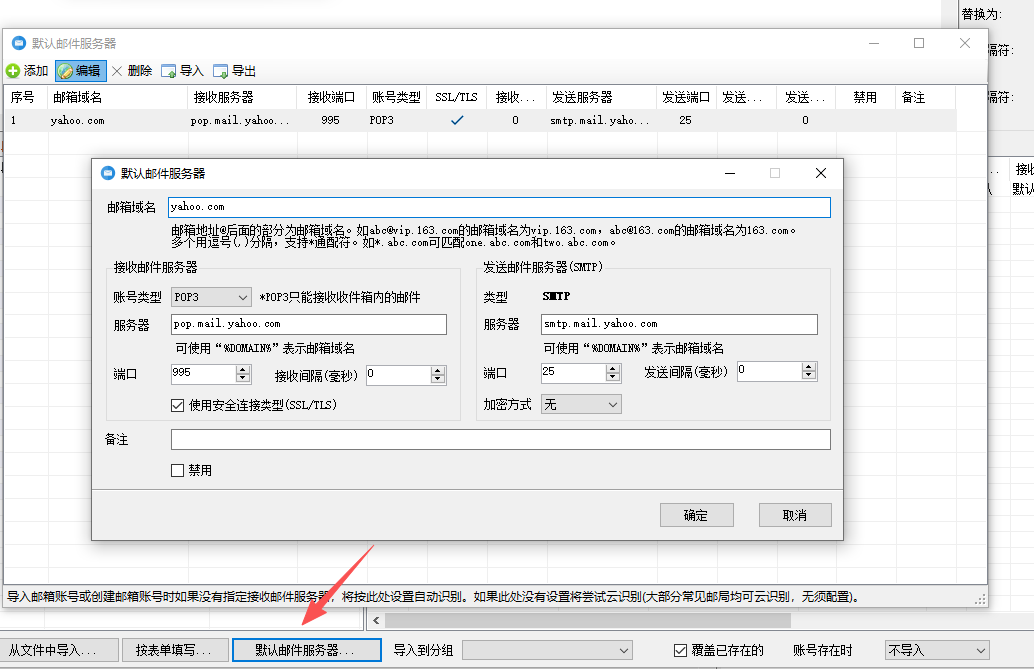Click the horizontal scrollbar thumb at bottom
The image size is (1034, 669).
coord(588,621)
